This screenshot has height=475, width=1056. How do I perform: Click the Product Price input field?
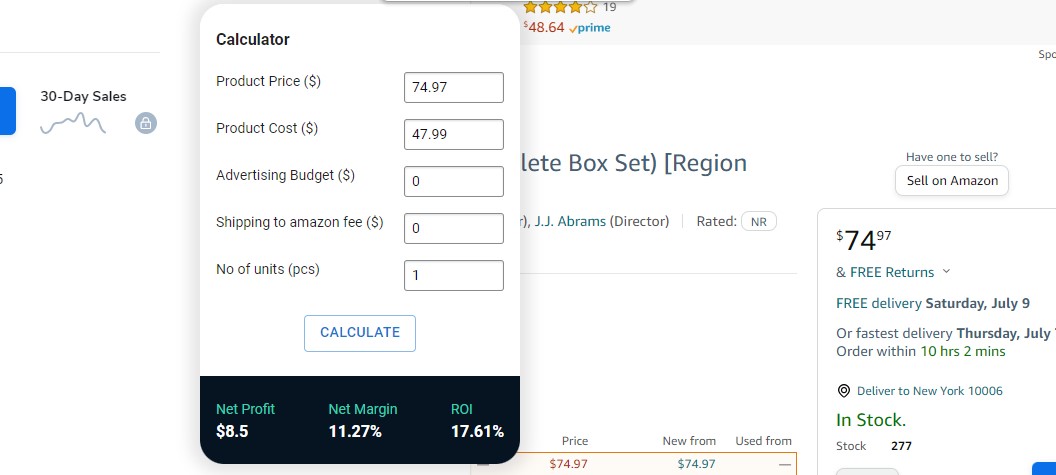[x=453, y=87]
